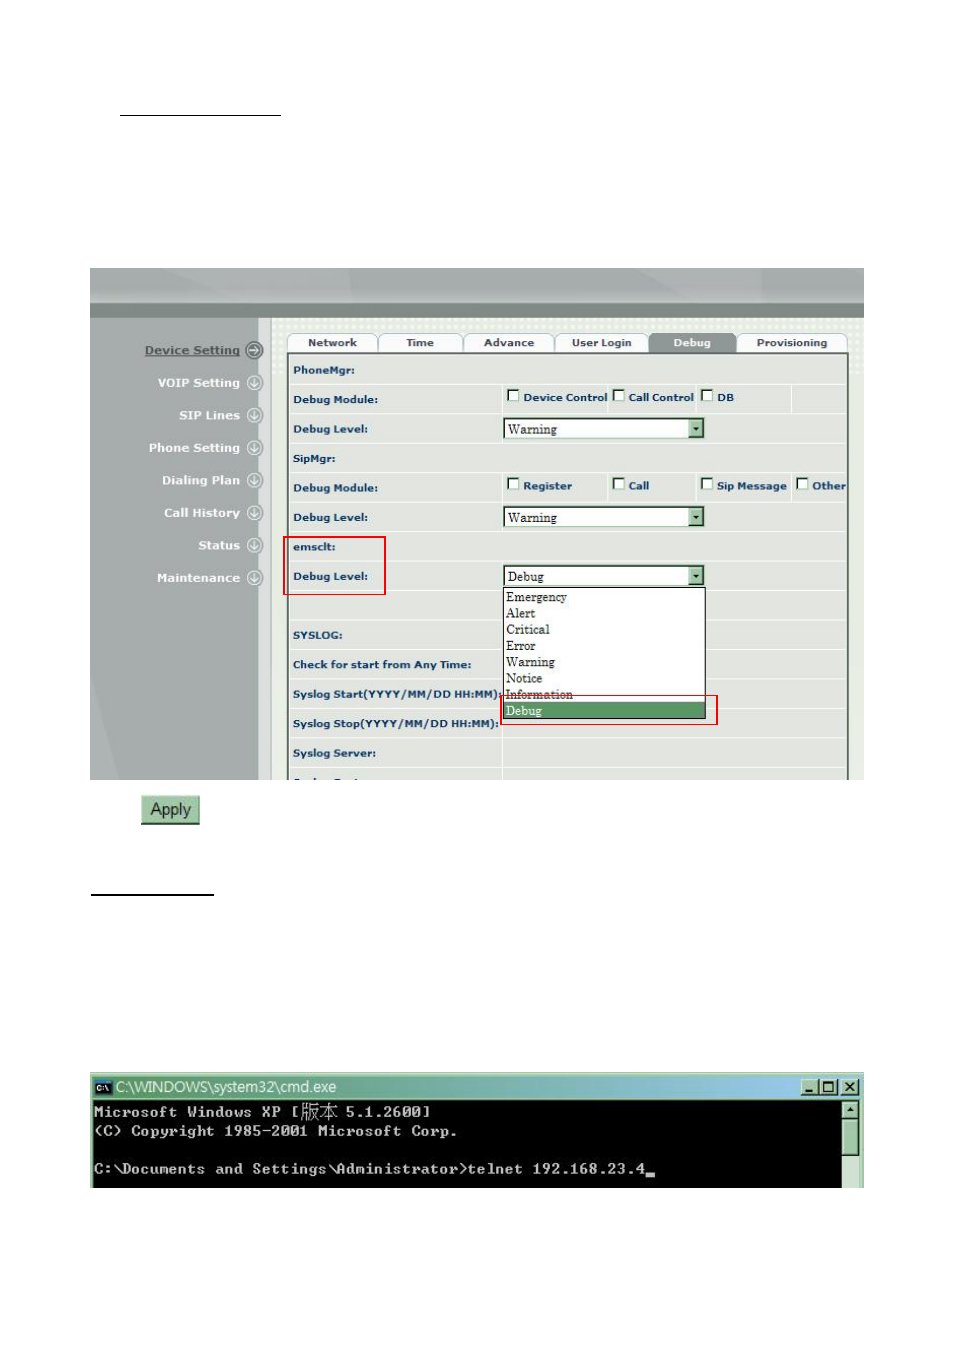The width and height of the screenshot is (954, 1350).
Task: Switch to the Provisioning tab
Action: coord(791,343)
